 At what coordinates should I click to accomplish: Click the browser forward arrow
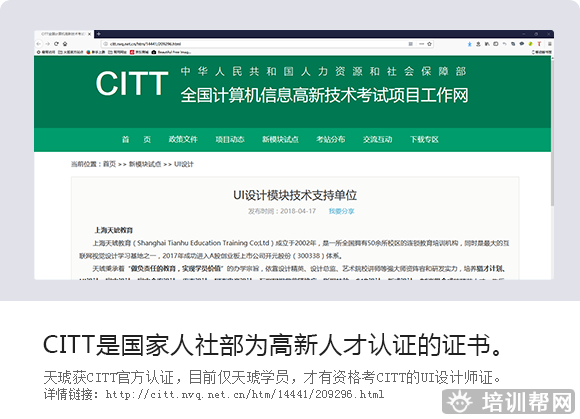point(48,44)
